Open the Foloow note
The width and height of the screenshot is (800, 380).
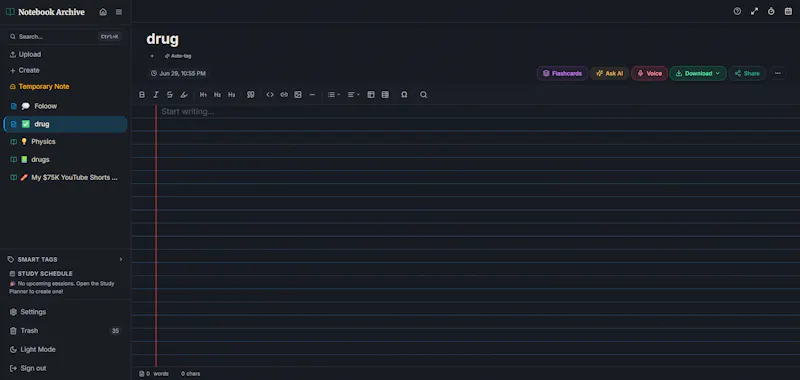65,106
